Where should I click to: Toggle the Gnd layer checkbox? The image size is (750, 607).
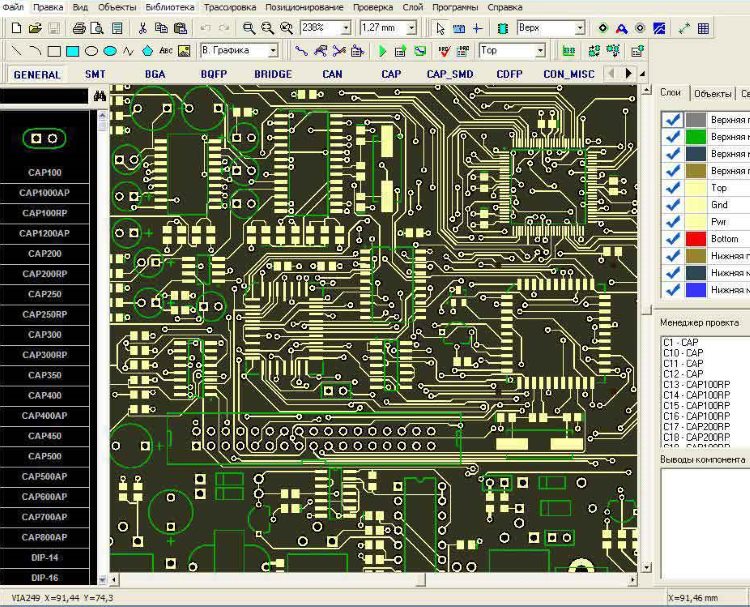(673, 204)
